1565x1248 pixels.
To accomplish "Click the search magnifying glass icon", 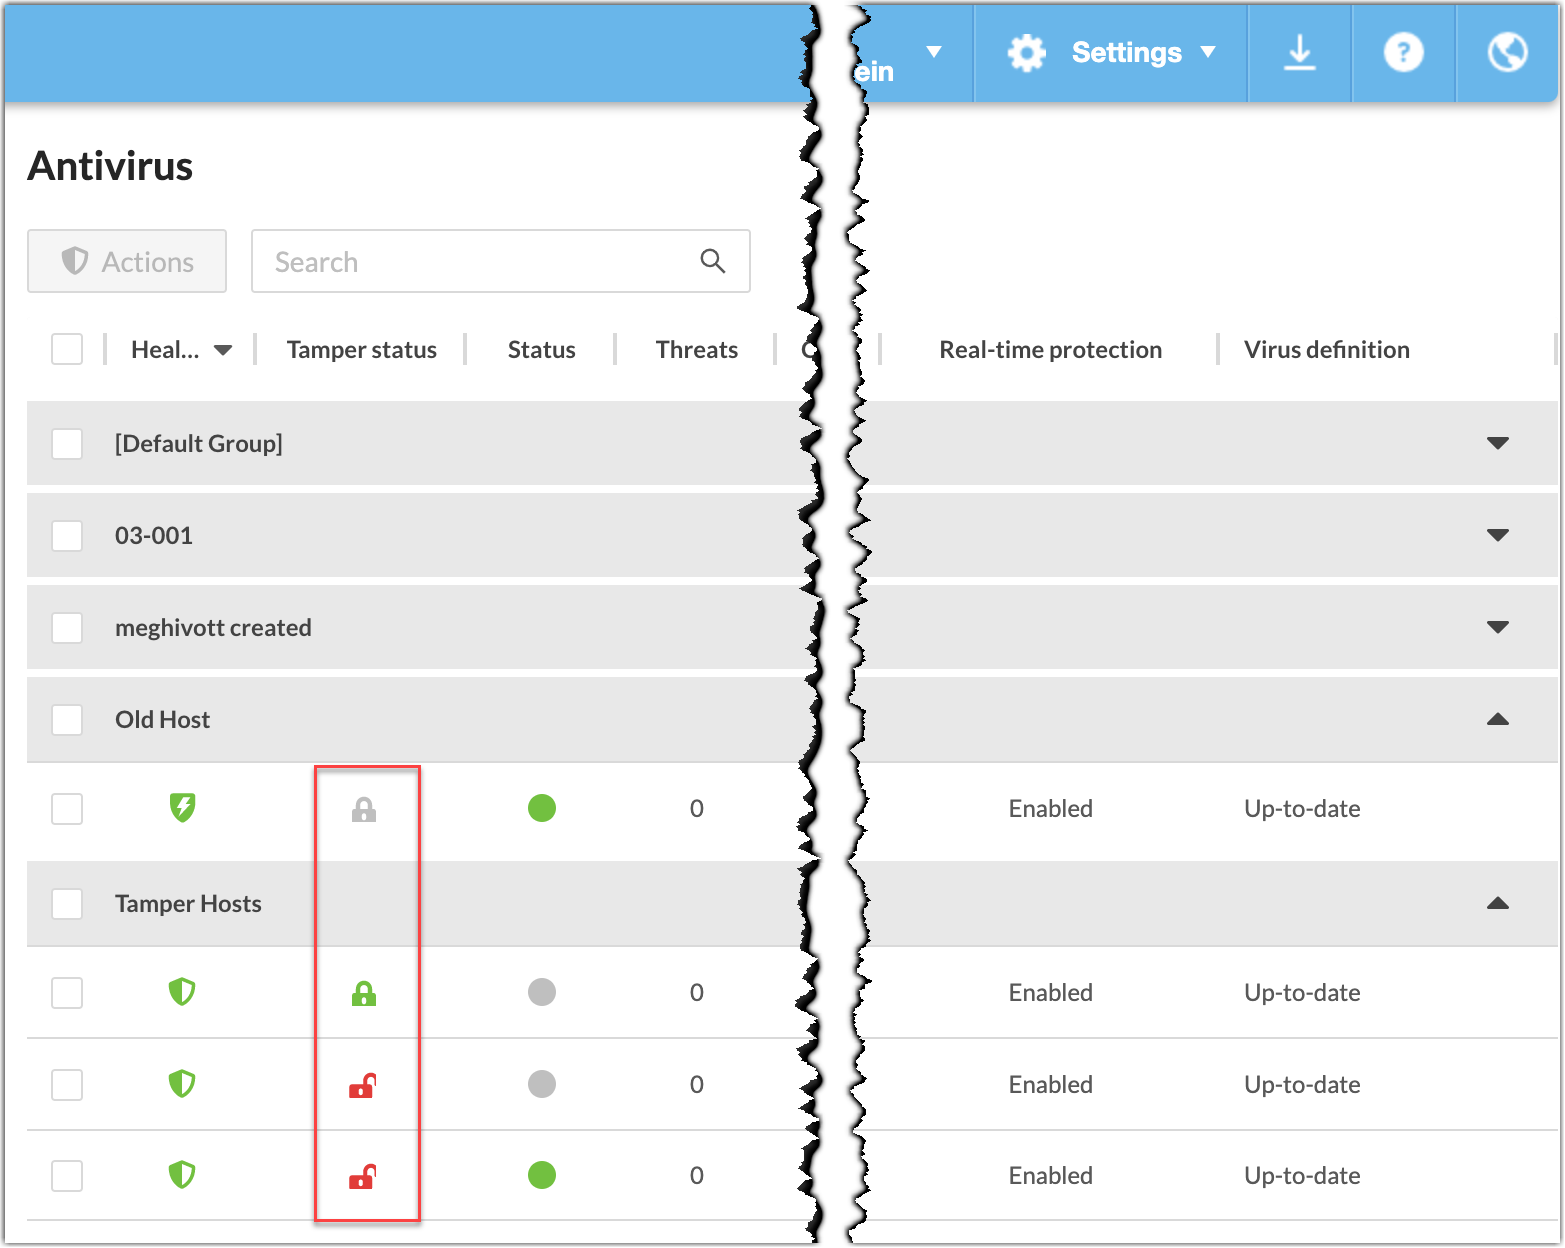I will (712, 261).
